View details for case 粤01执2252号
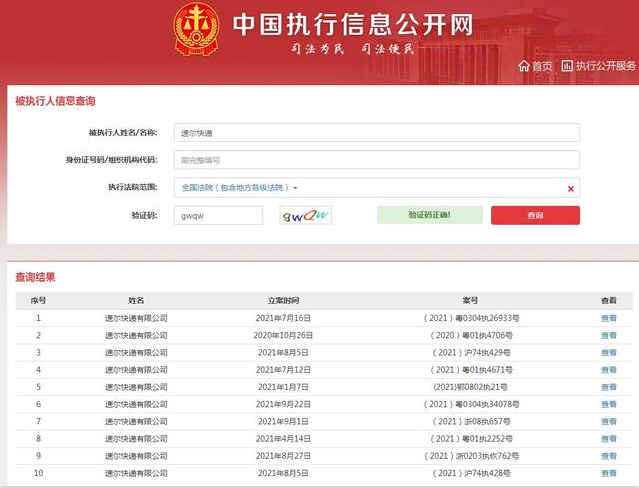The width and height of the screenshot is (639, 488). click(x=608, y=439)
